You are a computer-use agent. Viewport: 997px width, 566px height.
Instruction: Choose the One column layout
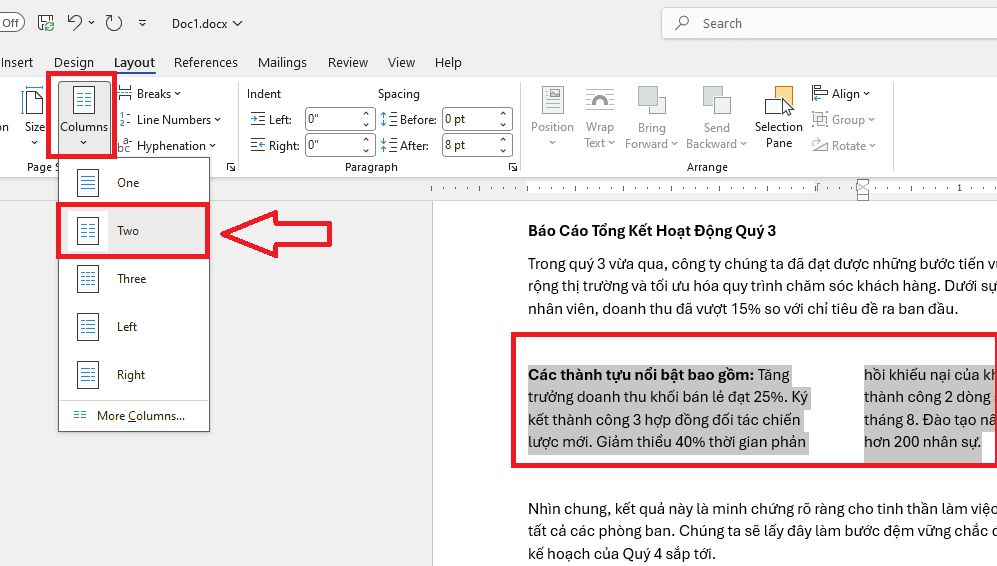134,183
